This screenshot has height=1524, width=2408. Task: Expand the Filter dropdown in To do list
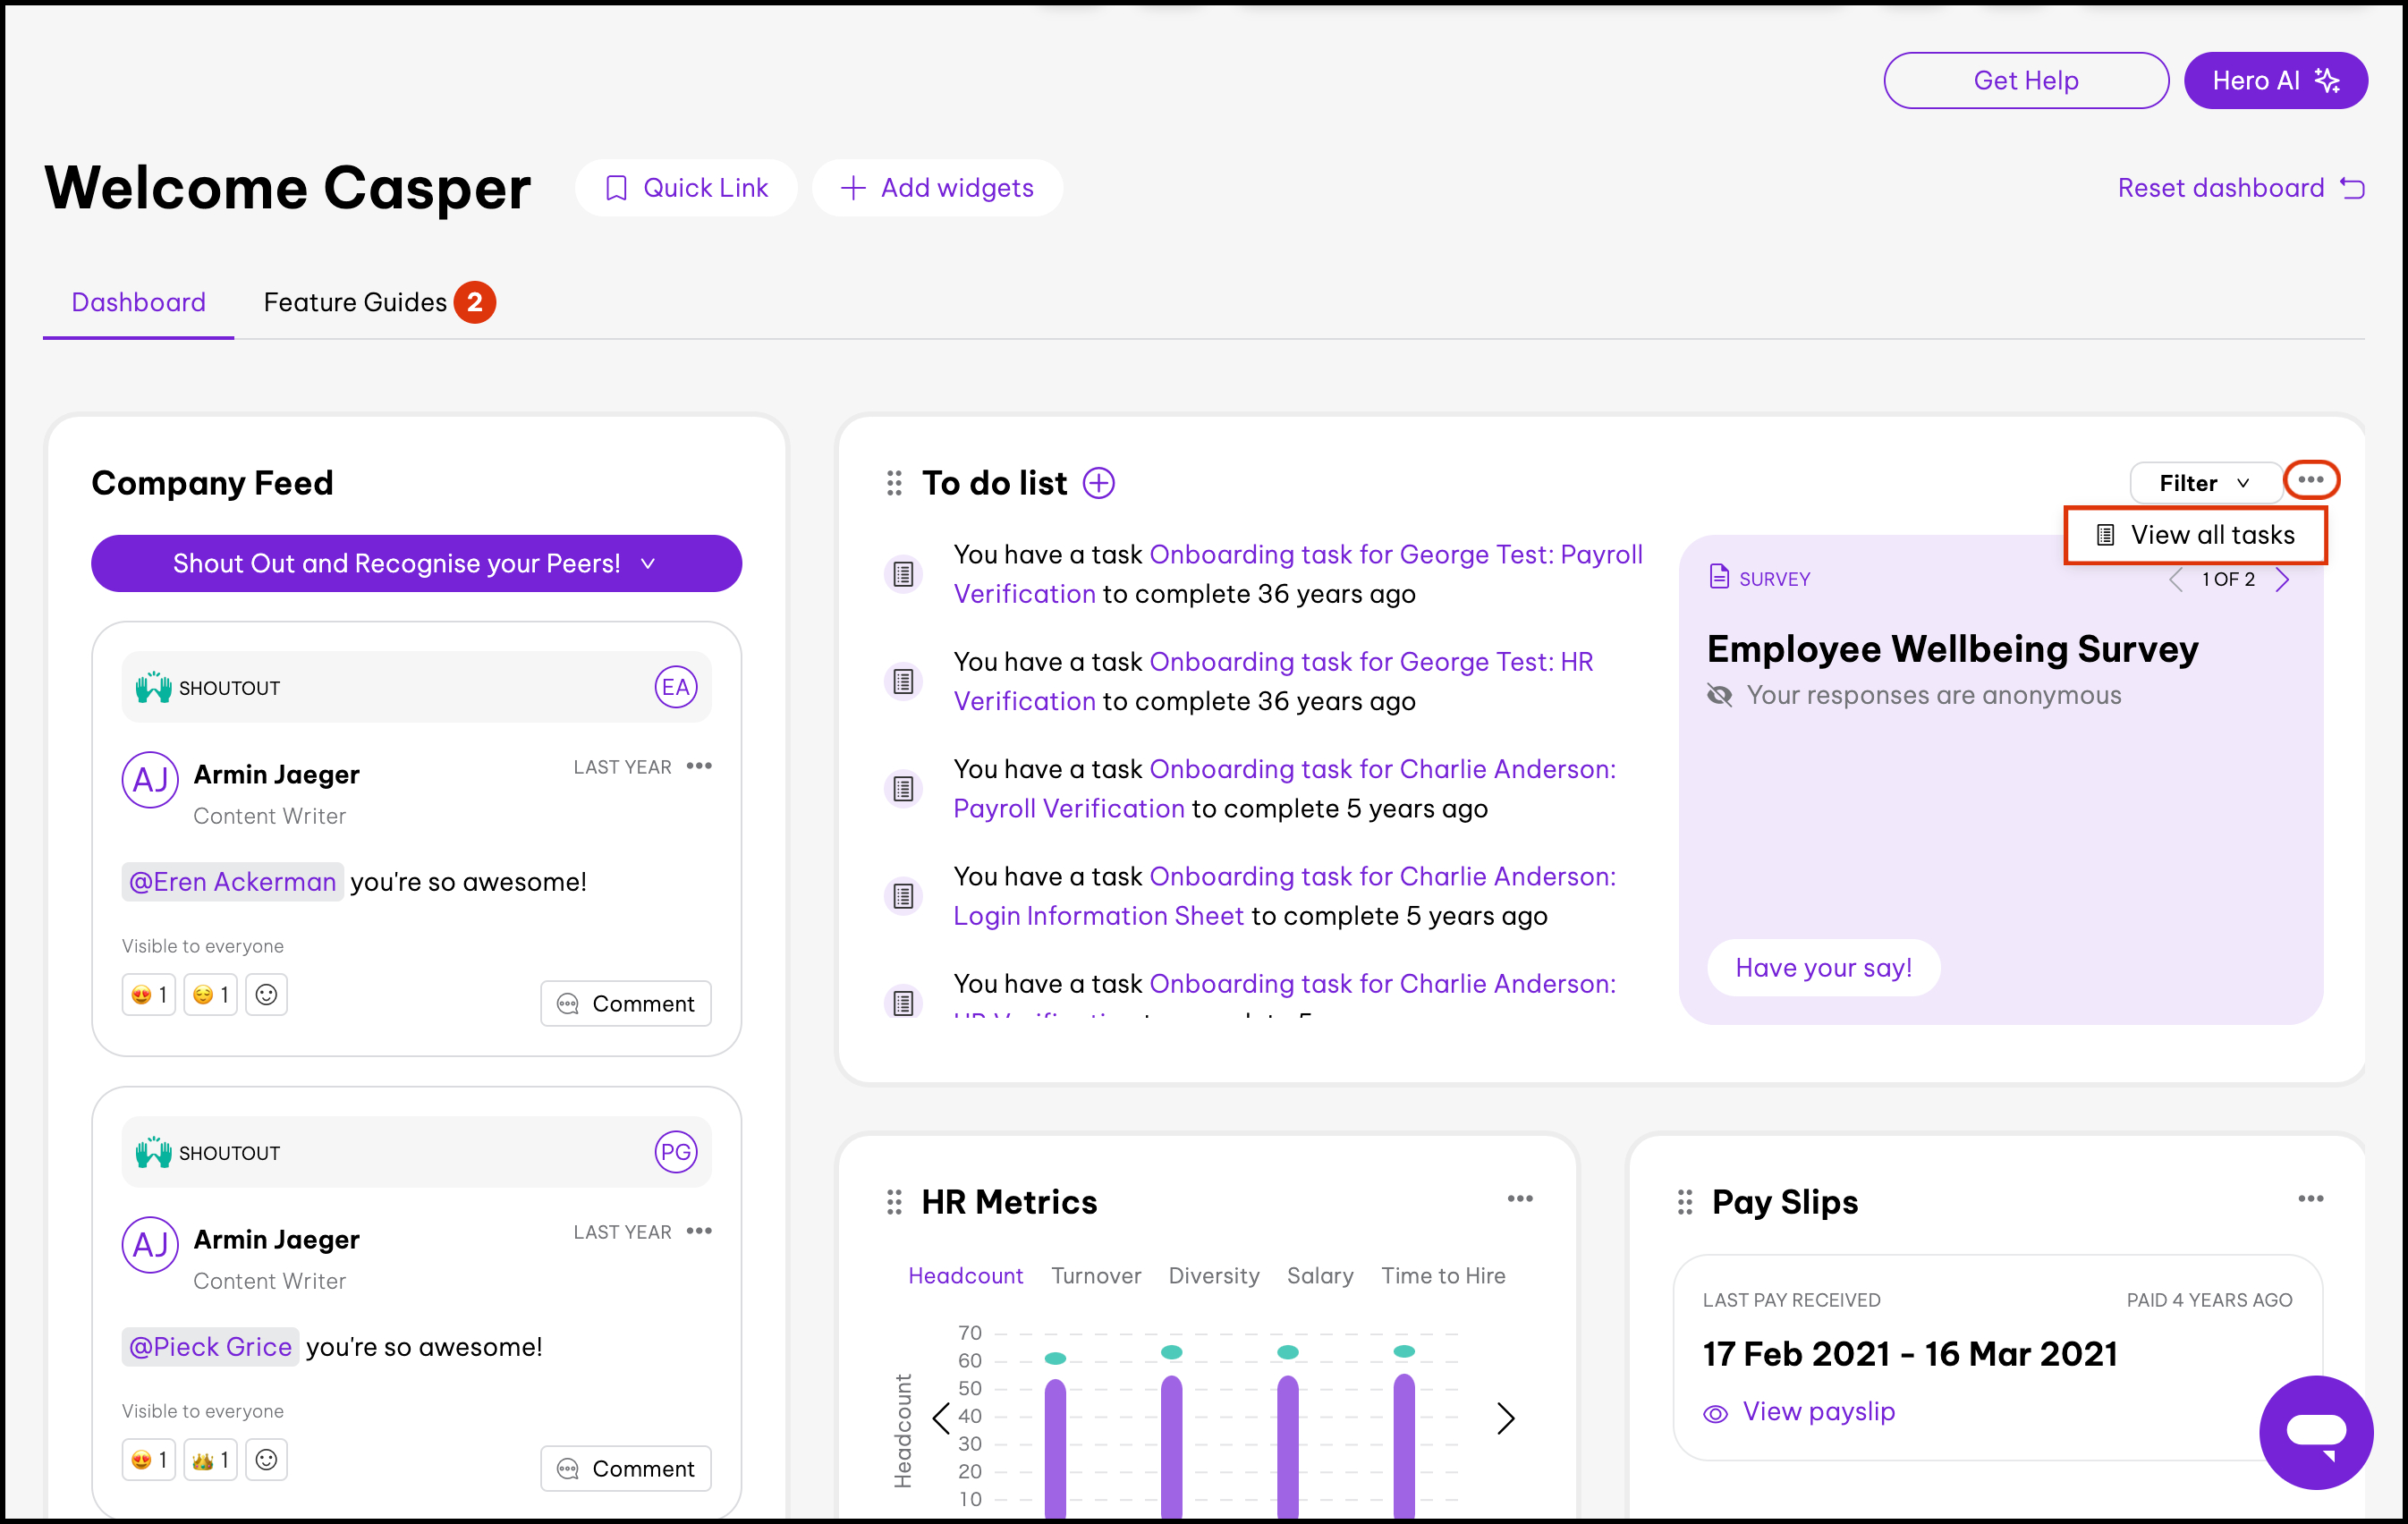pyautogui.click(x=2204, y=483)
